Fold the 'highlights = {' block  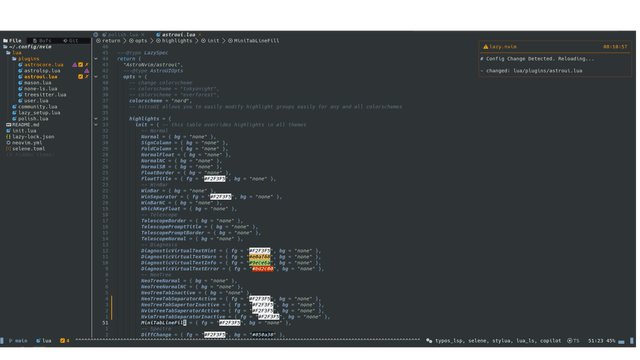pos(96,119)
